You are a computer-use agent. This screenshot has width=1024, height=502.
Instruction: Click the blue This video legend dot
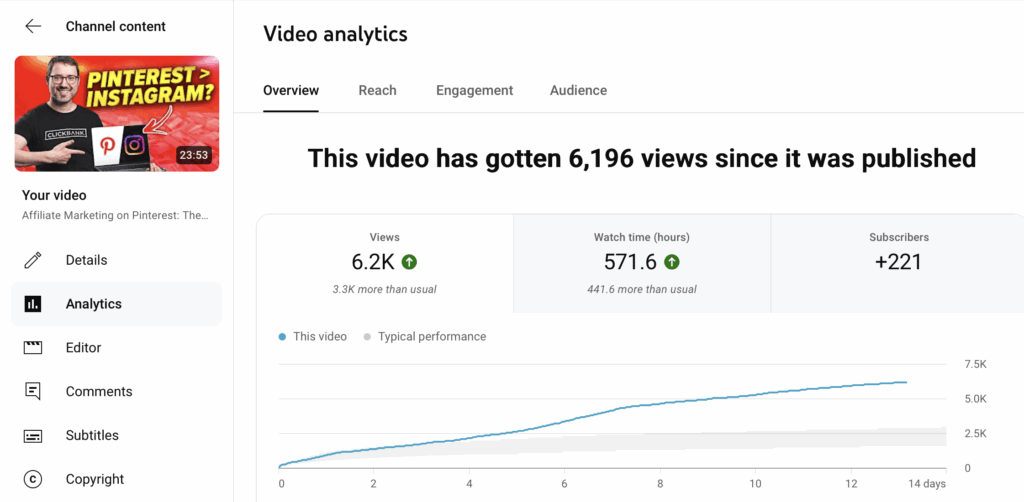coord(282,337)
